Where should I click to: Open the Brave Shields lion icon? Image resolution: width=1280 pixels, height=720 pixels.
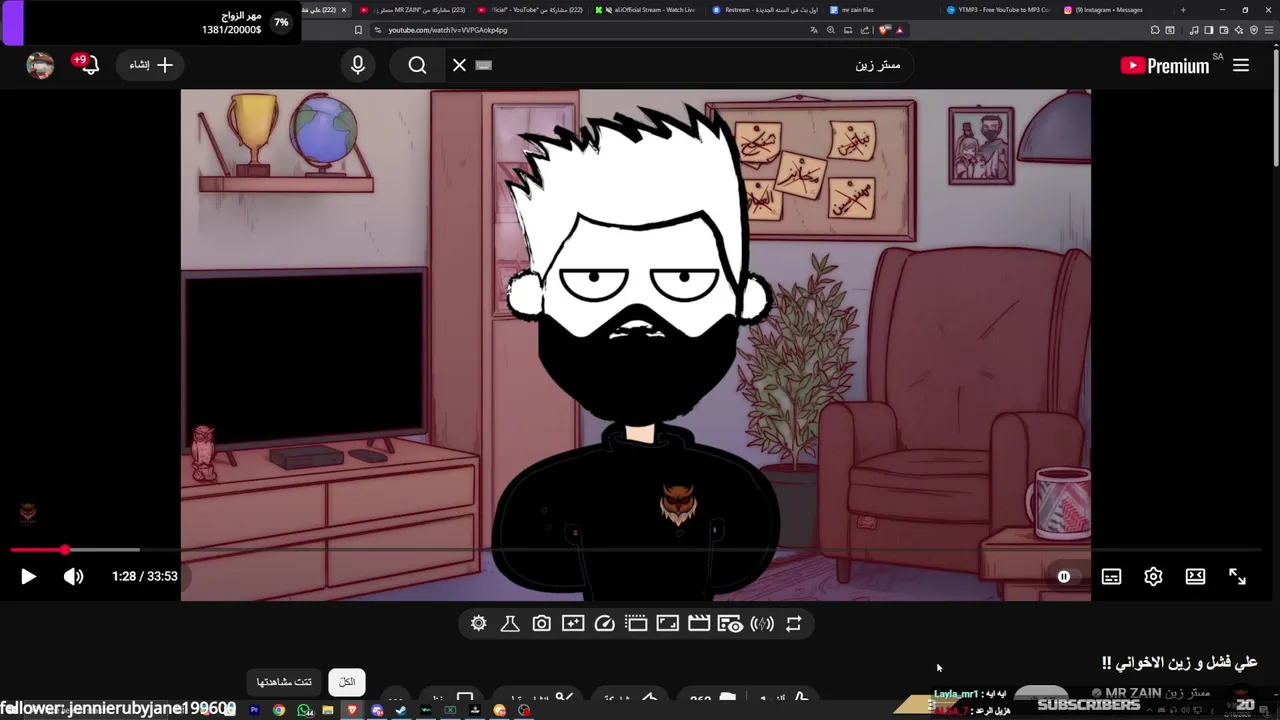coord(884,30)
